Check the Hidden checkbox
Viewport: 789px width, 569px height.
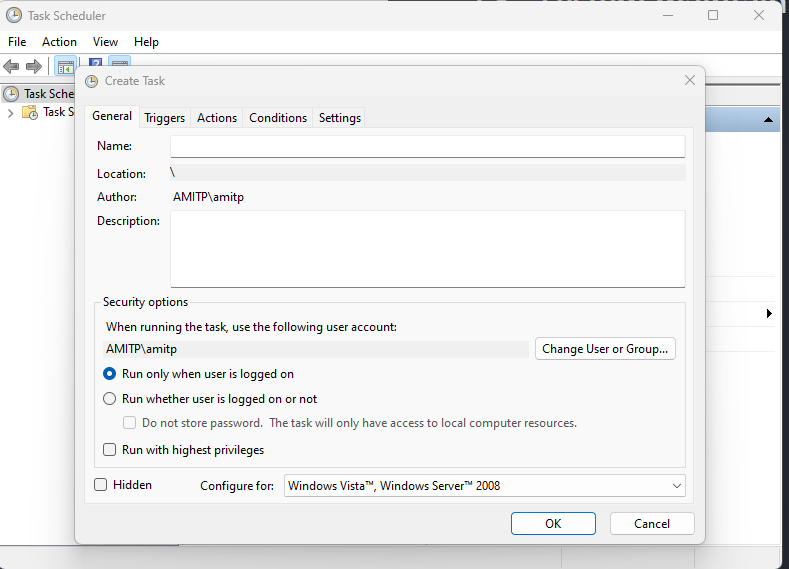coord(101,485)
